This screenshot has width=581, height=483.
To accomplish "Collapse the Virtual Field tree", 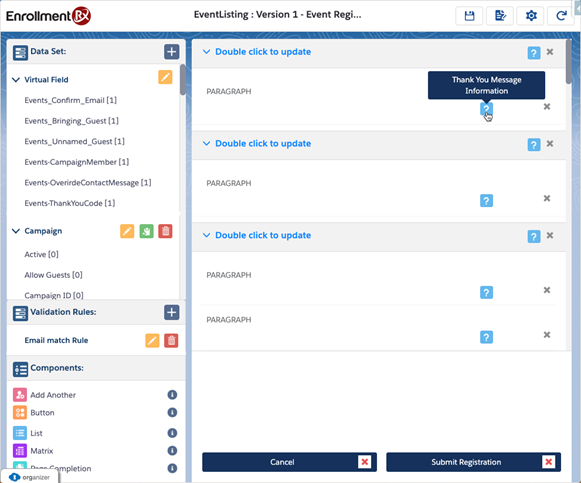I will coord(16,80).
